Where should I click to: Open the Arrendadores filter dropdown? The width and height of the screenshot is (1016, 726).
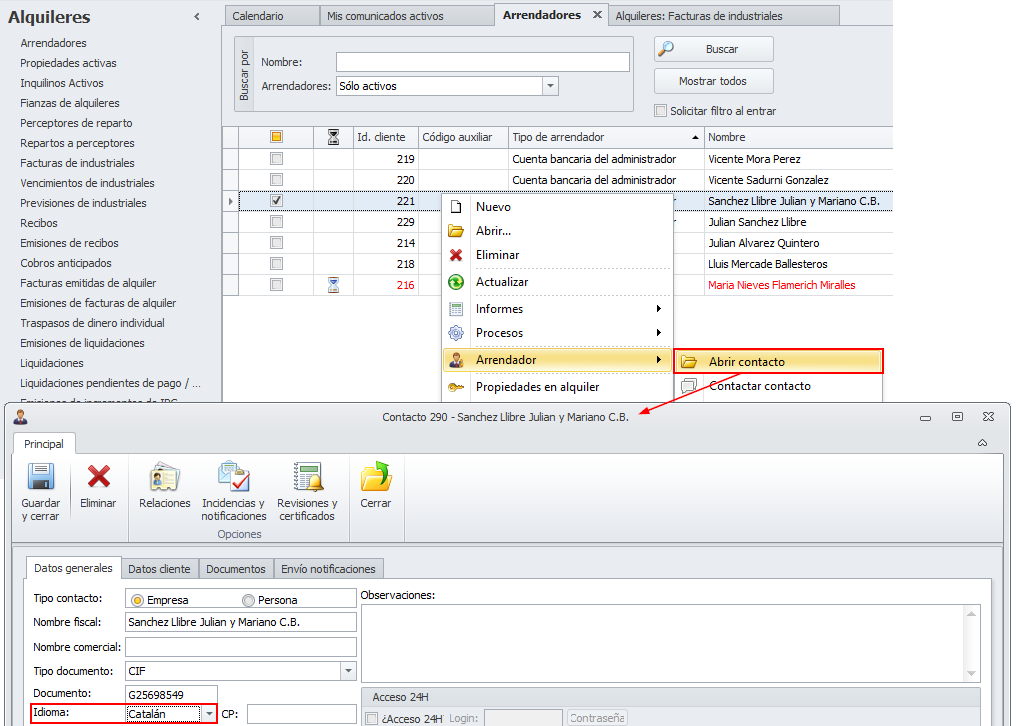550,87
